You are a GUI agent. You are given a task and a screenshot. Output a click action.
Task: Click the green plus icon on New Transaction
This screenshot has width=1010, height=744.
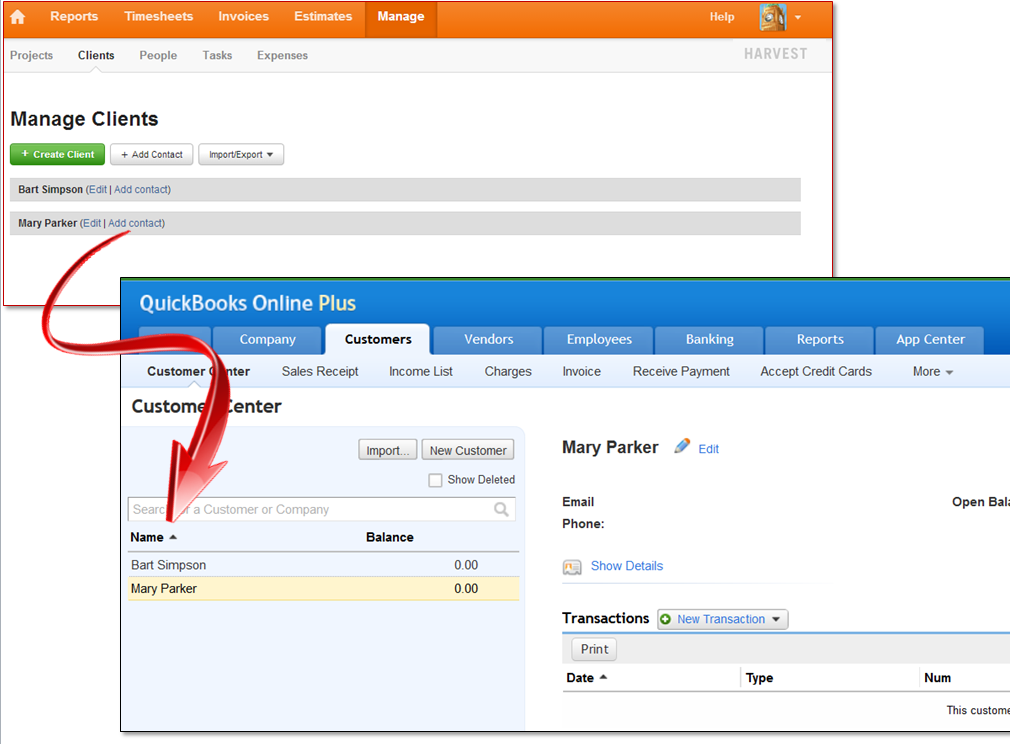666,619
